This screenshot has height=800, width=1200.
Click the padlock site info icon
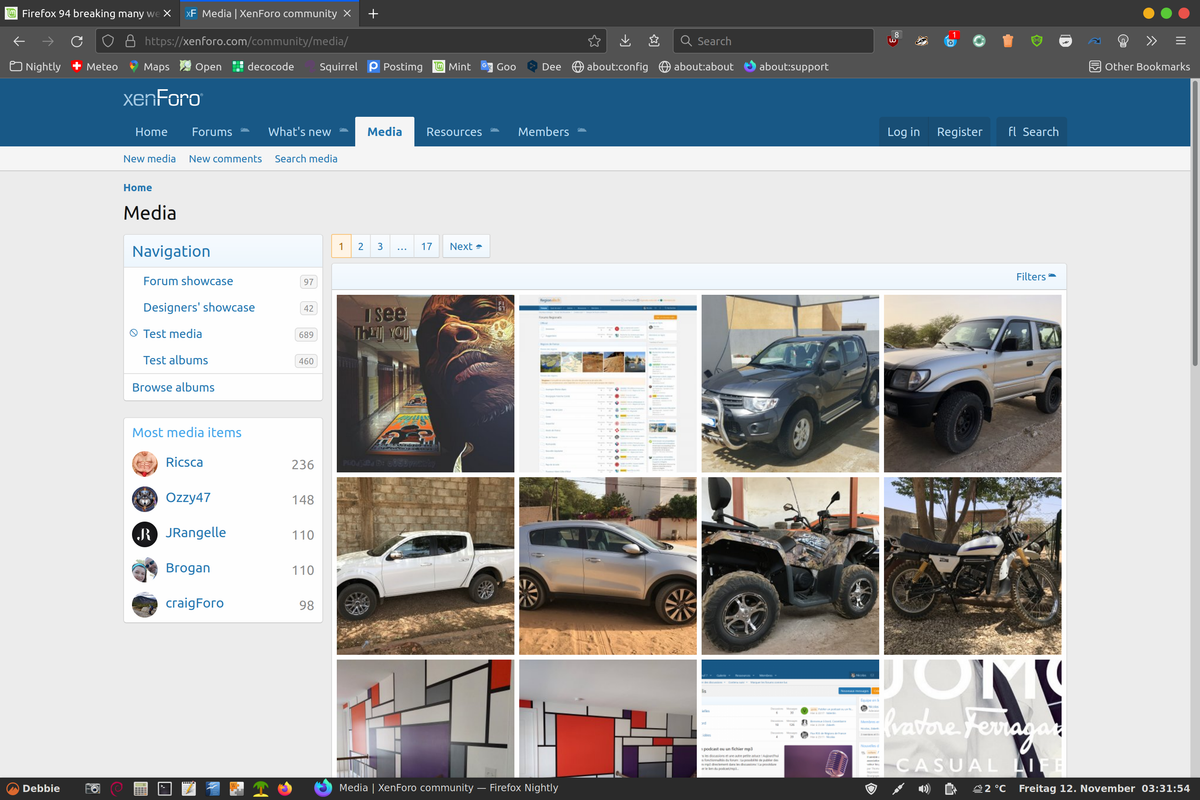coord(130,41)
